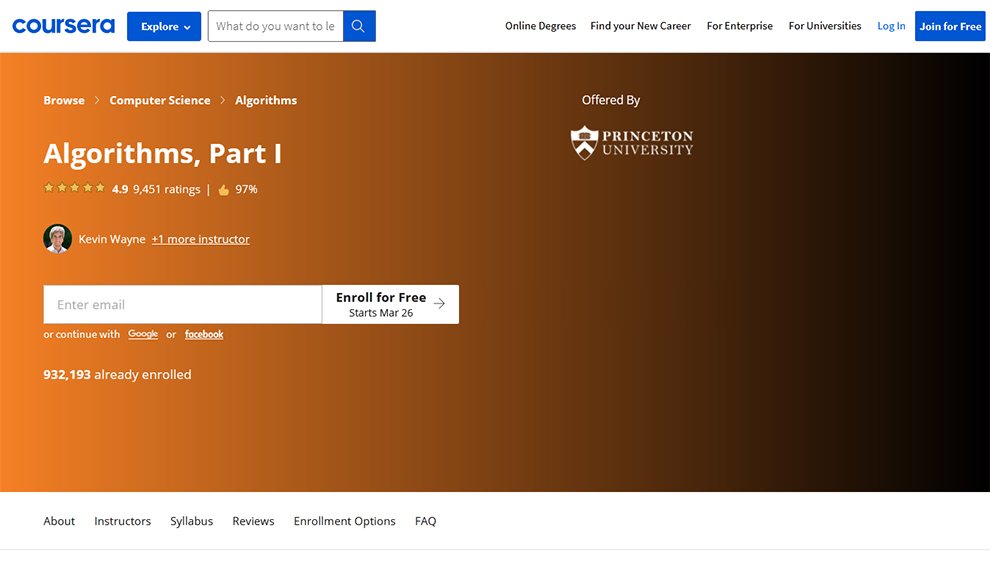
Task: Open Online Degrees
Action: (540, 26)
